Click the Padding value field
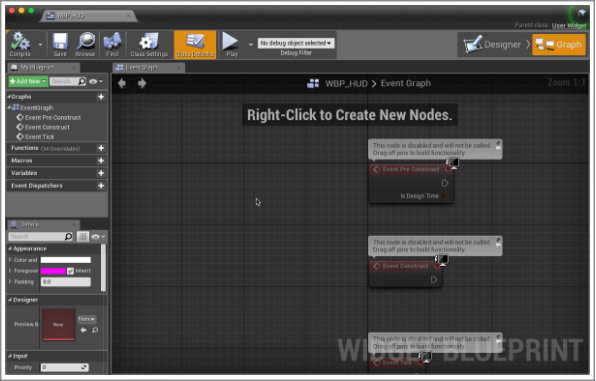This screenshot has height=381, width=596. click(66, 282)
